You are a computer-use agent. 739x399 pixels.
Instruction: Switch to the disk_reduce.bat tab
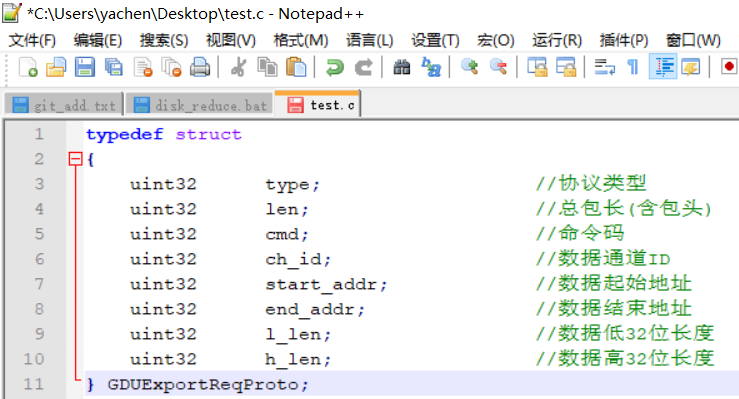coord(199,105)
